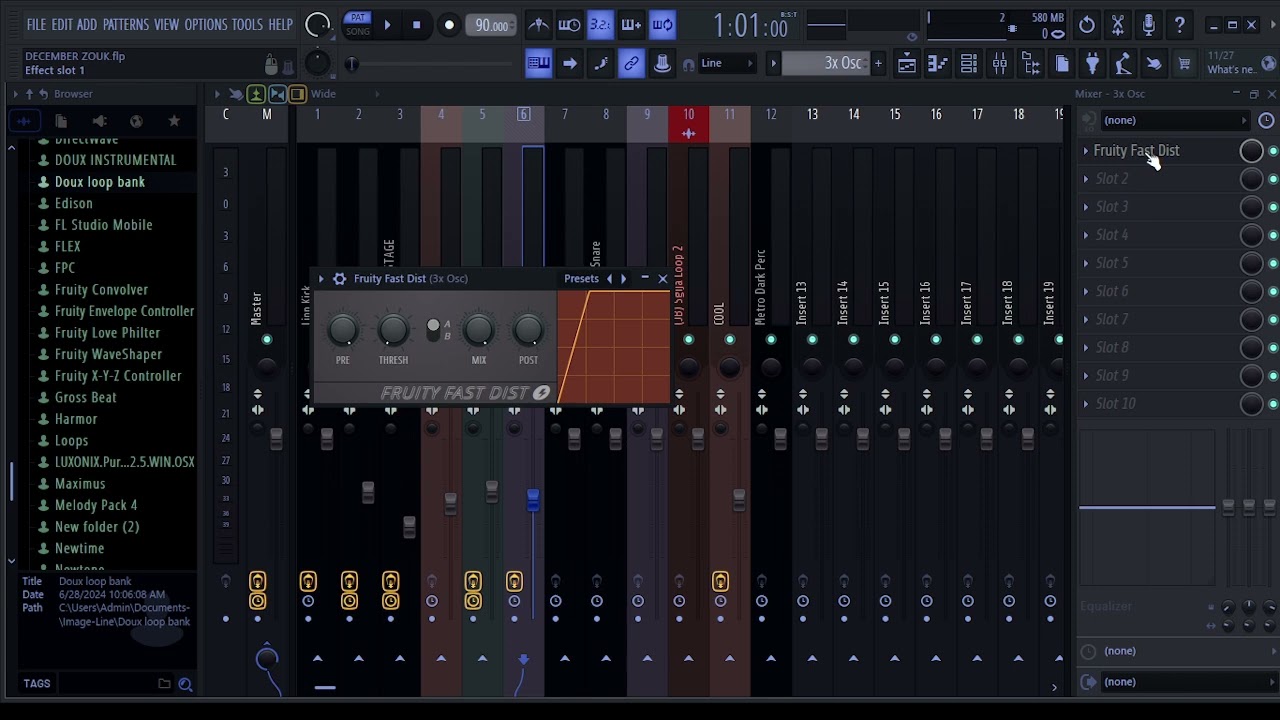This screenshot has height=720, width=1280.
Task: Click the scissors one-click audio recording icon
Action: coord(1117,25)
